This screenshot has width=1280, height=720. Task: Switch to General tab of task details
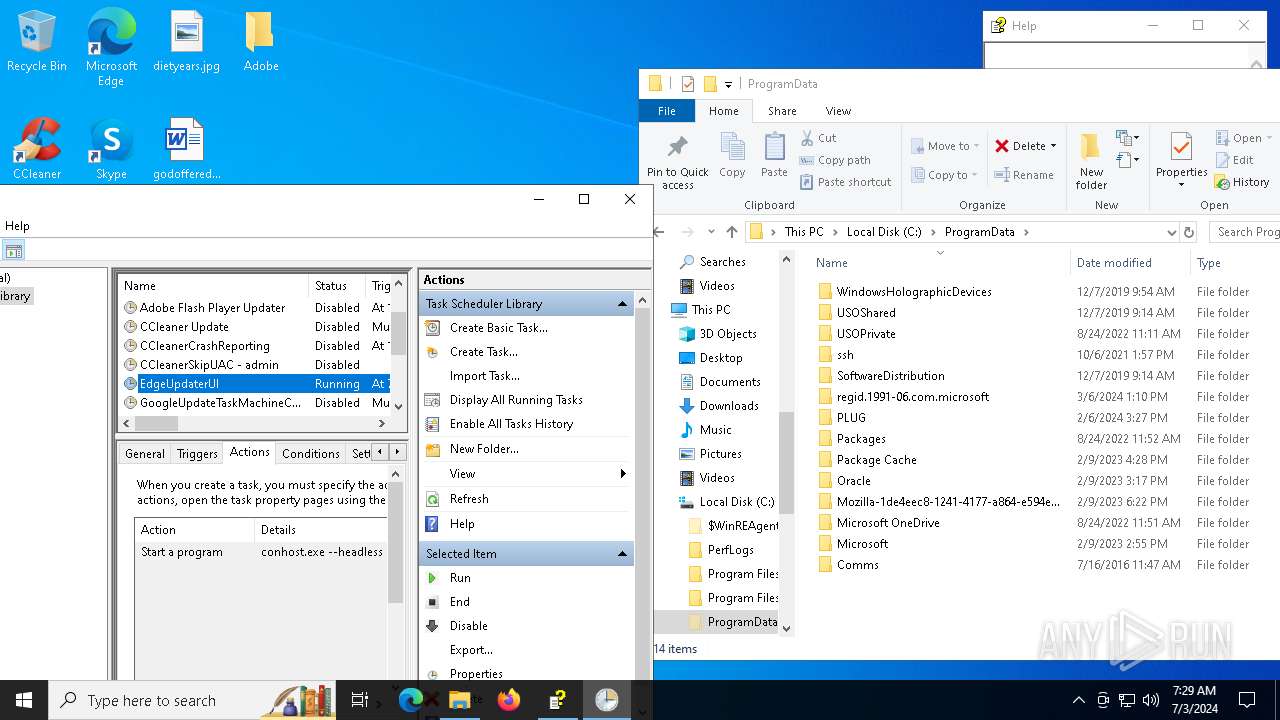145,453
